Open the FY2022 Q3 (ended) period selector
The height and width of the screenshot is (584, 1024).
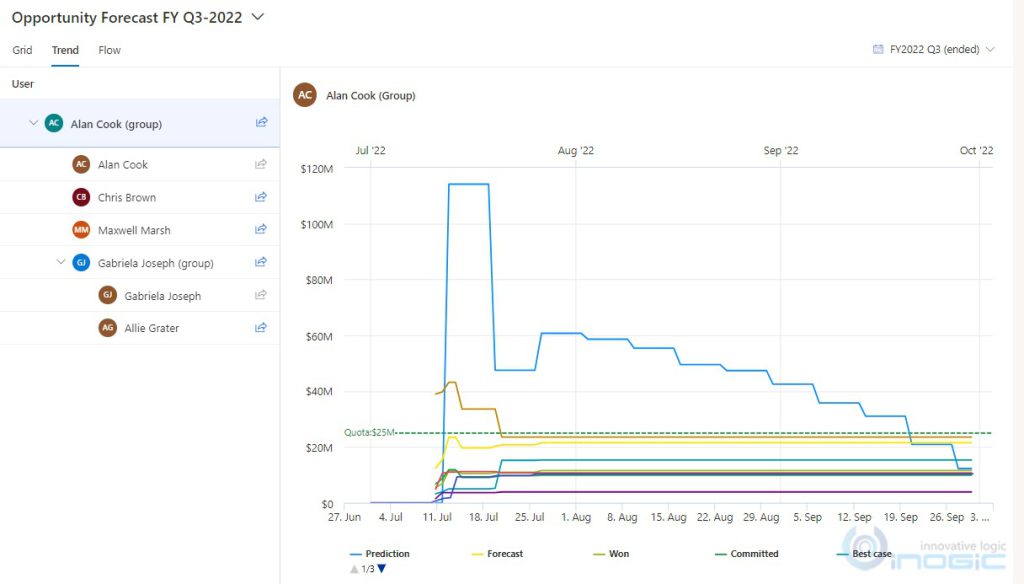point(935,48)
